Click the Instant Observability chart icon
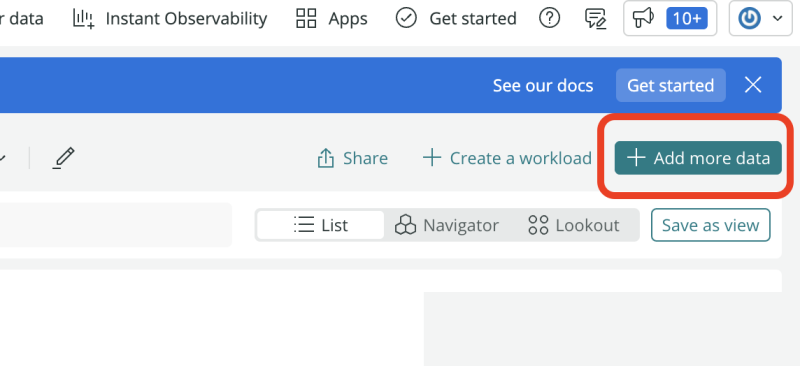The height and width of the screenshot is (366, 800). coord(84,18)
